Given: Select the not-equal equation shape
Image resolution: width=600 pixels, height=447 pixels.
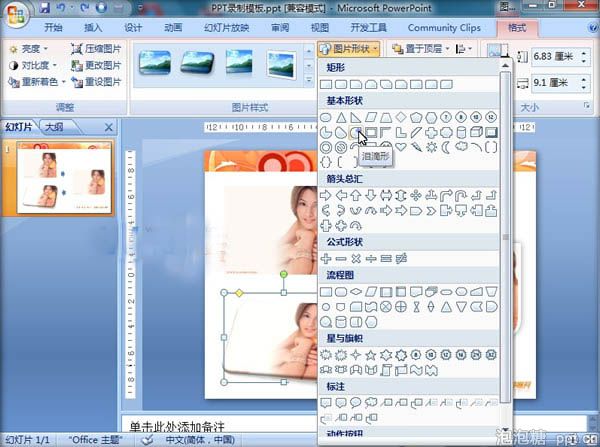Looking at the screenshot, I should coord(401,259).
